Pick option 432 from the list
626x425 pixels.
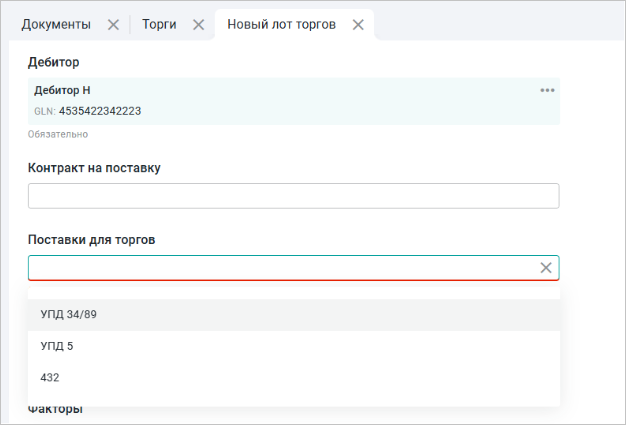tap(50, 377)
